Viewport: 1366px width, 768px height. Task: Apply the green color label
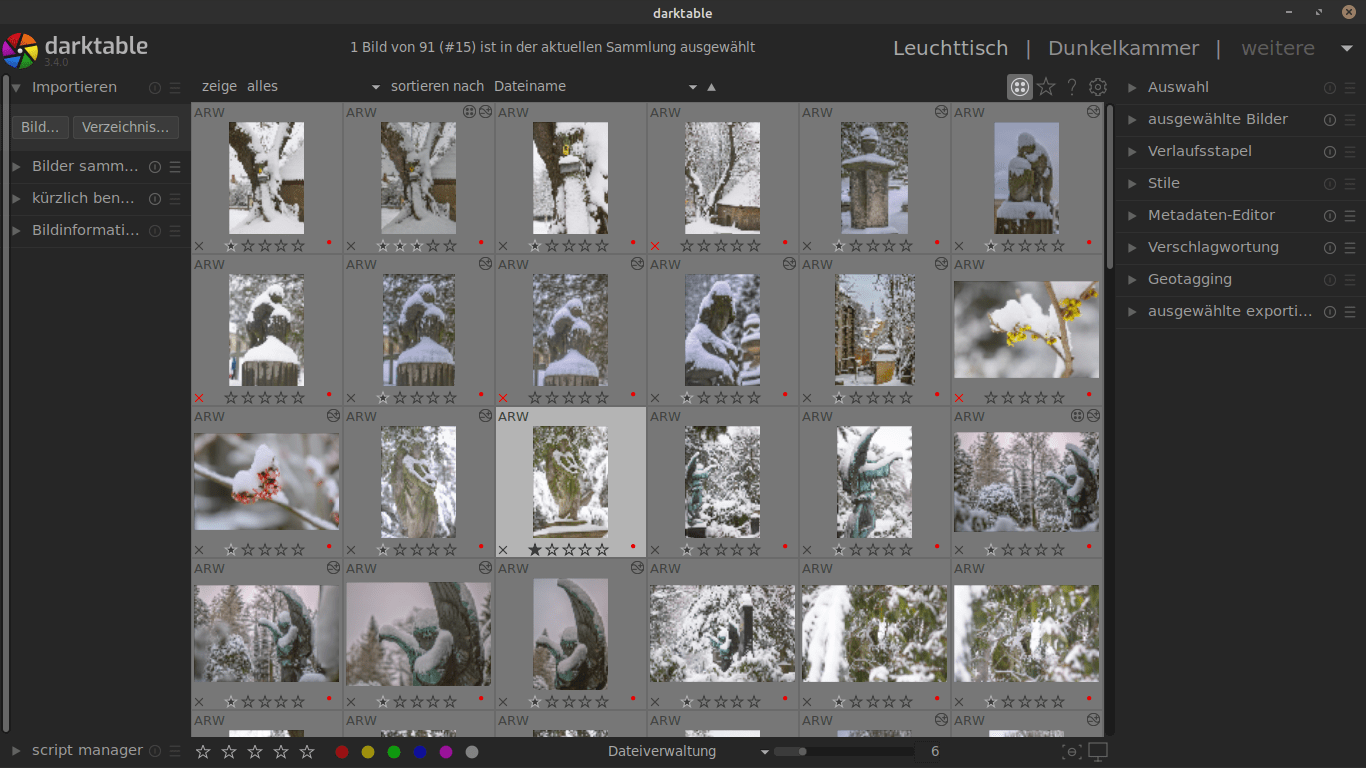394,752
